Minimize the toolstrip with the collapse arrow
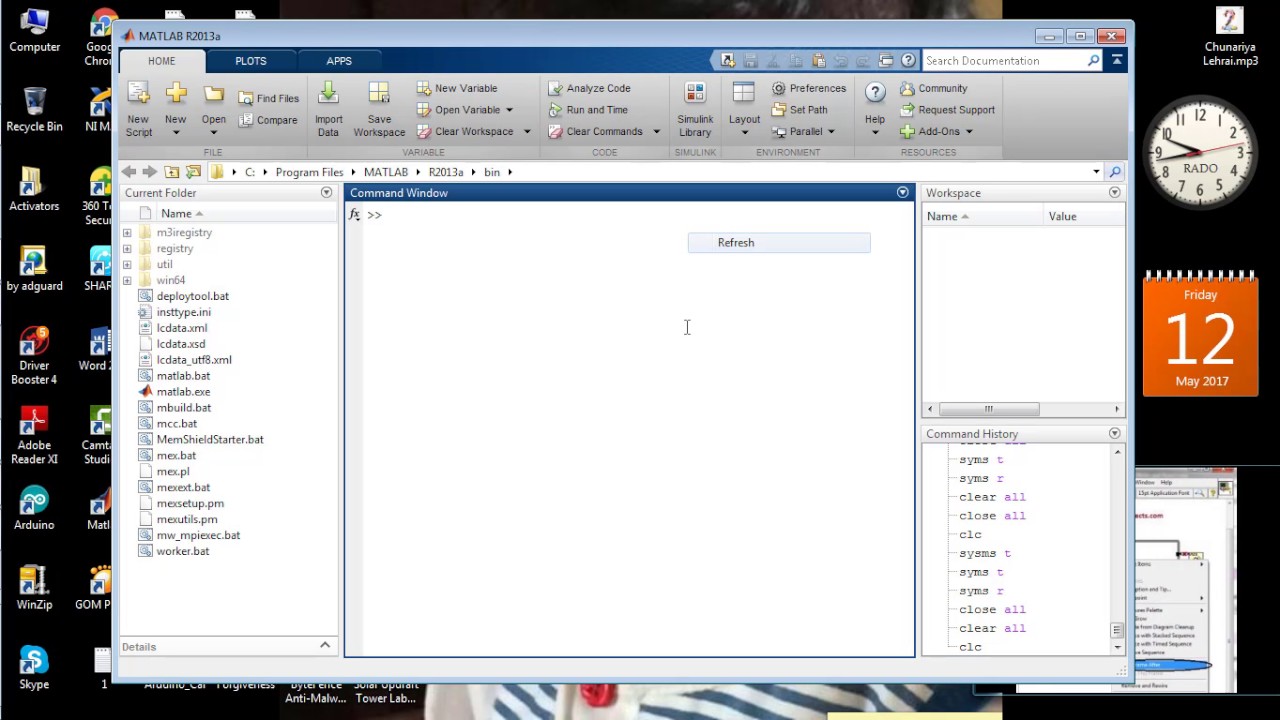Screen dimensions: 1280x720 pos(1117,61)
